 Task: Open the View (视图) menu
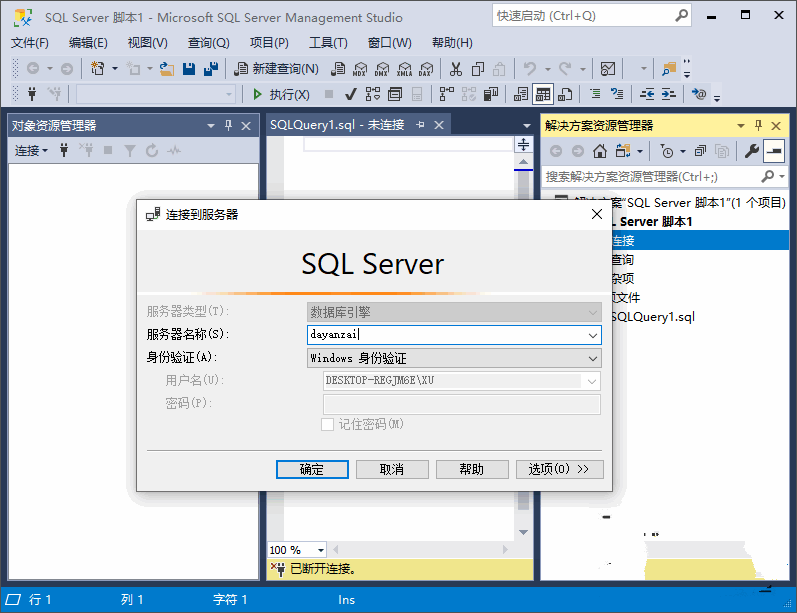[147, 43]
